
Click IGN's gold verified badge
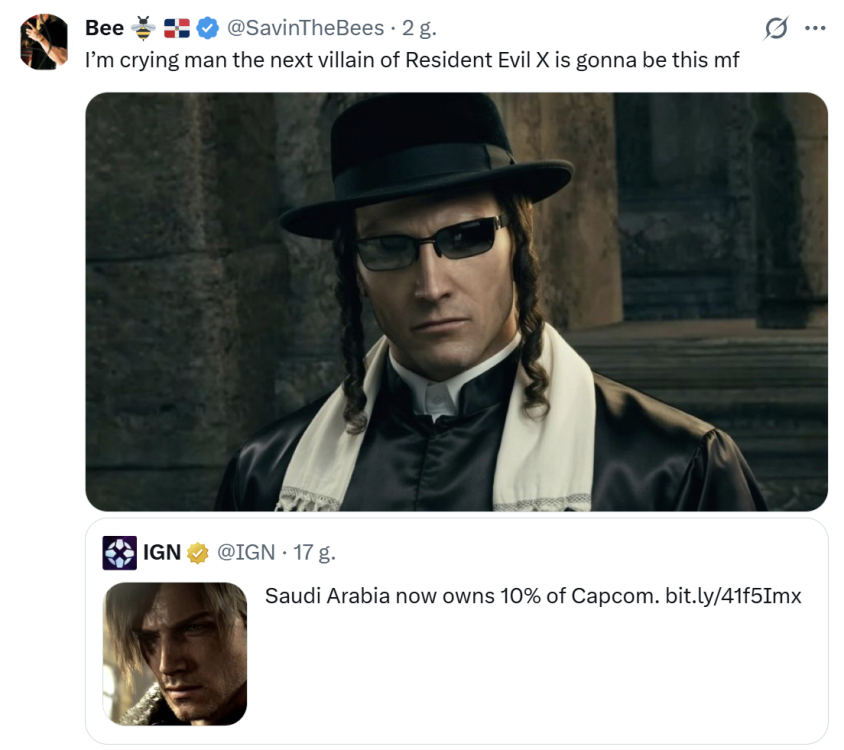pyautogui.click(x=198, y=552)
